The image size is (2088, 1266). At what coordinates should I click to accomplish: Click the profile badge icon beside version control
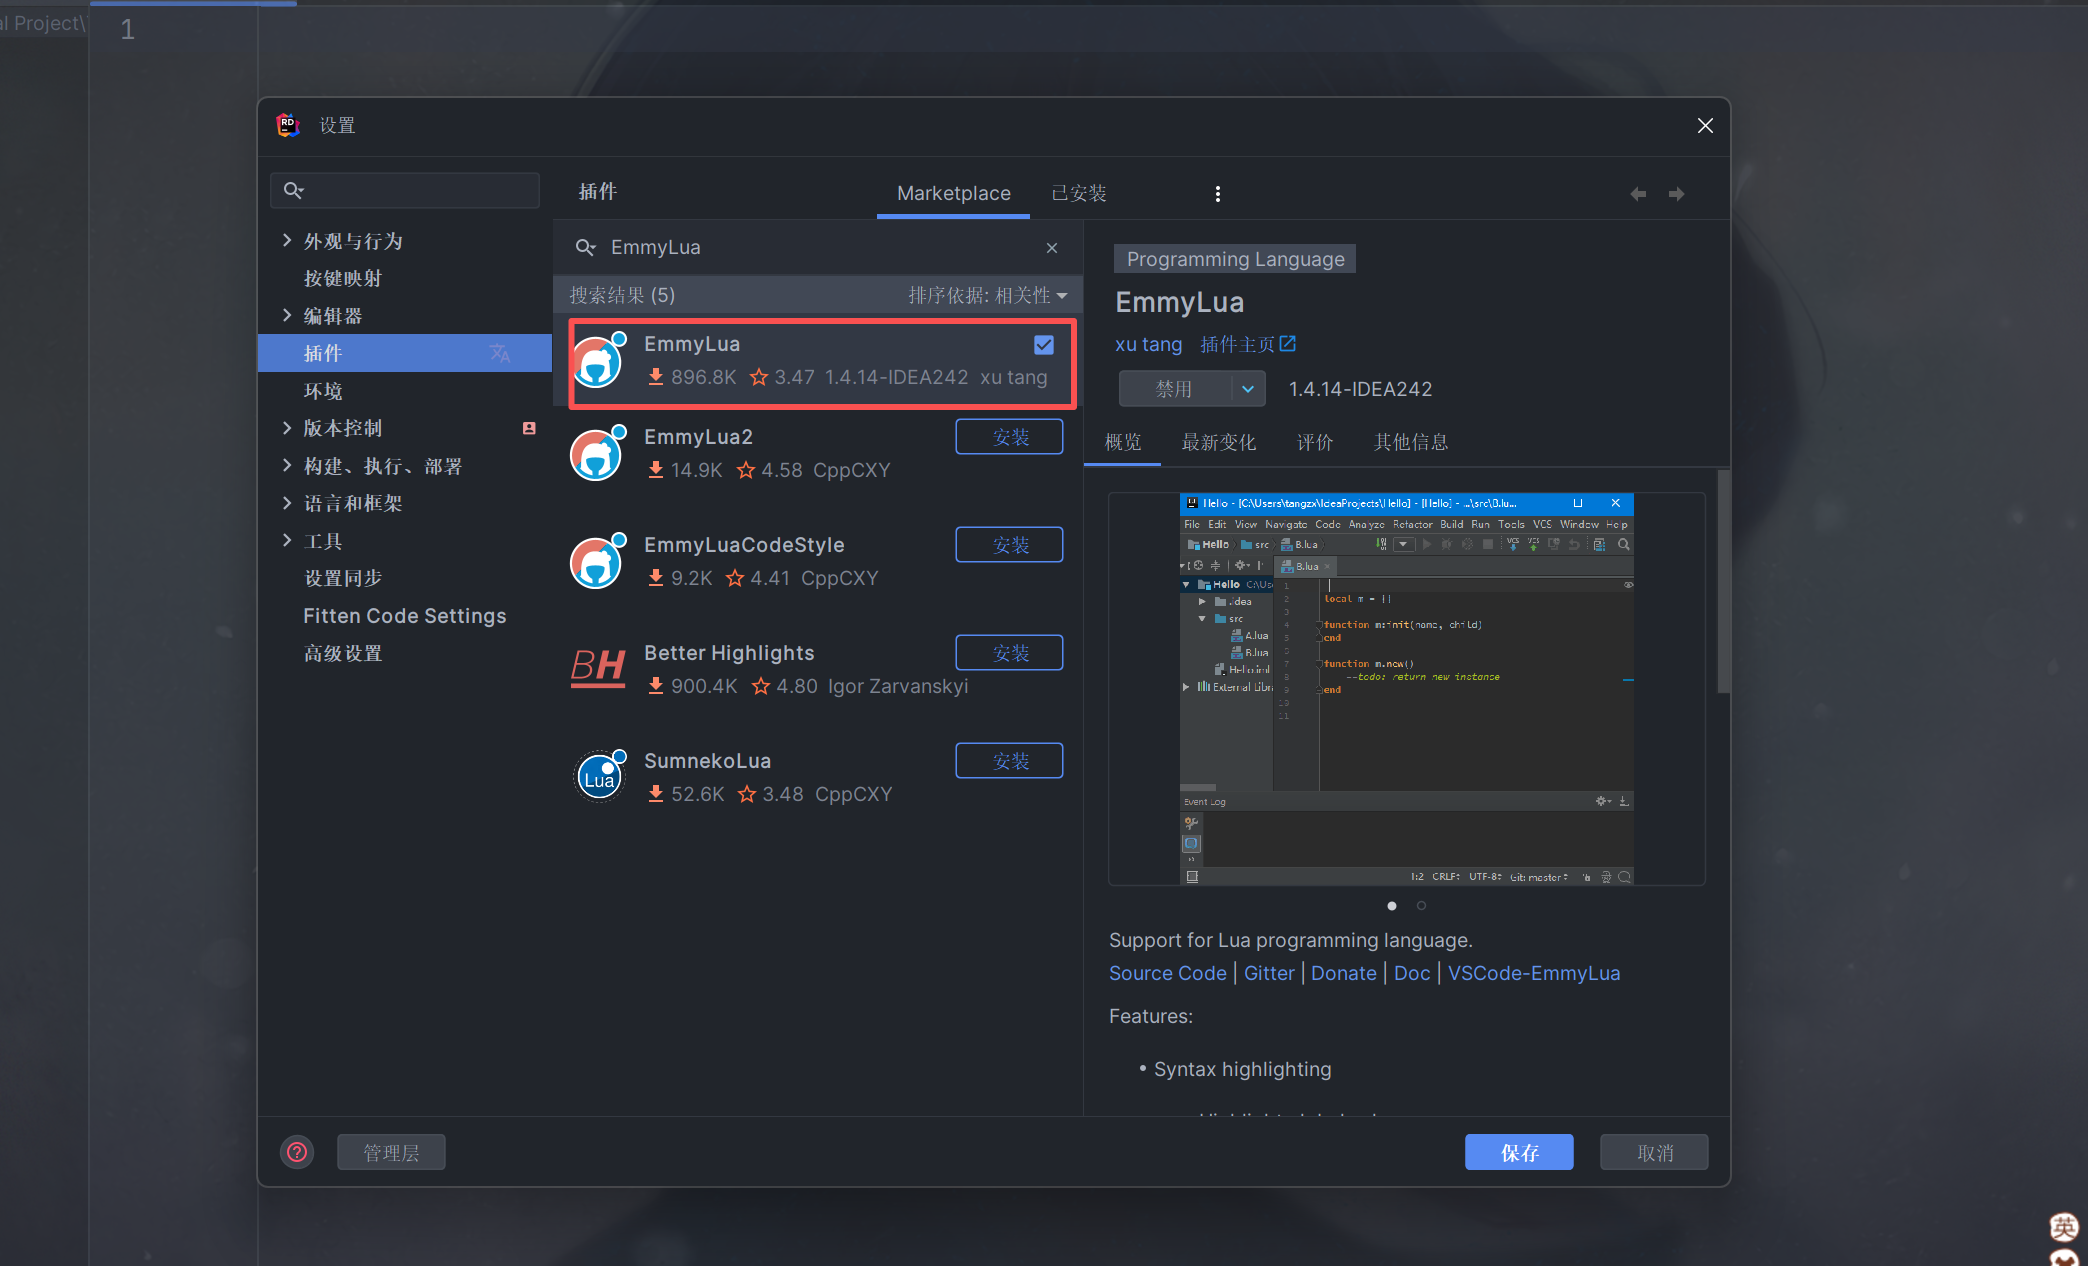[x=529, y=428]
